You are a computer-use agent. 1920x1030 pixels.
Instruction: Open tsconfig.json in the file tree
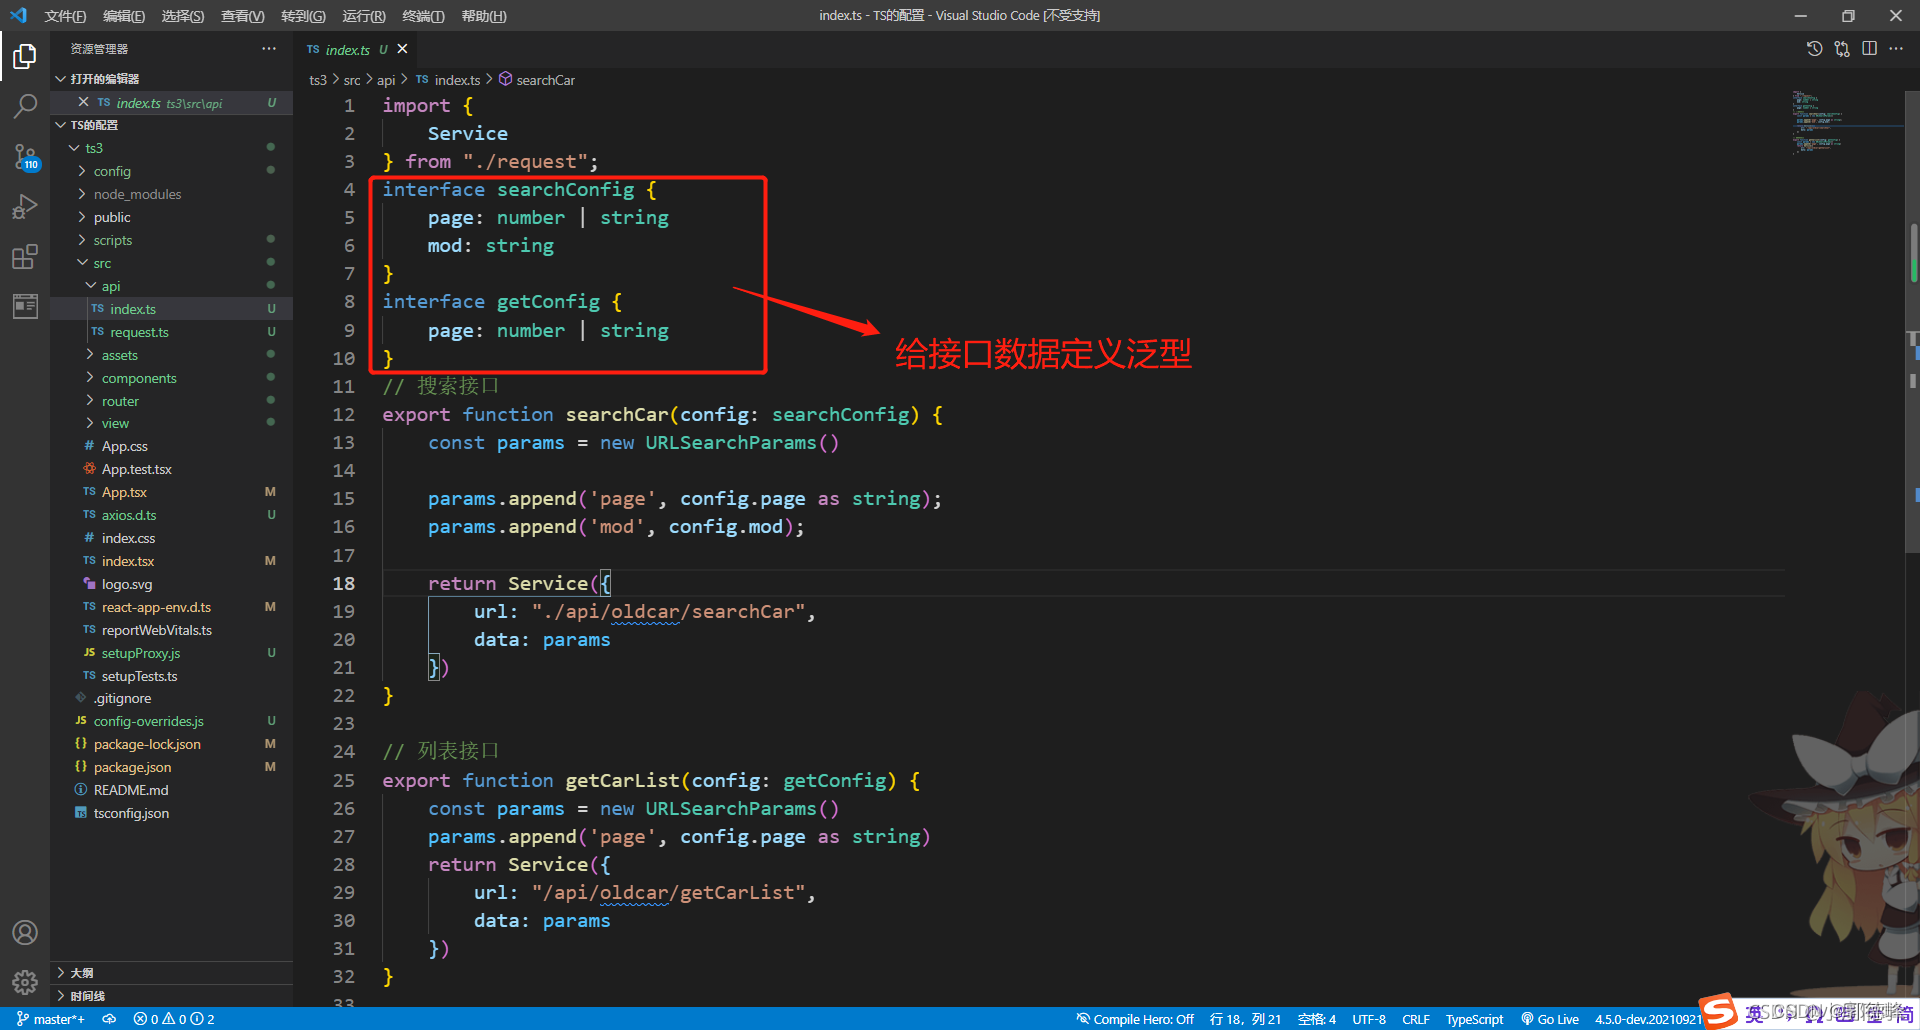point(171,813)
